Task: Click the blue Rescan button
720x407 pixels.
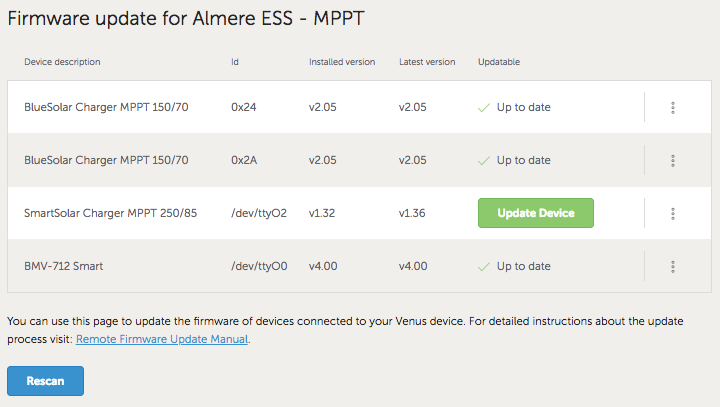Action: pos(45,381)
